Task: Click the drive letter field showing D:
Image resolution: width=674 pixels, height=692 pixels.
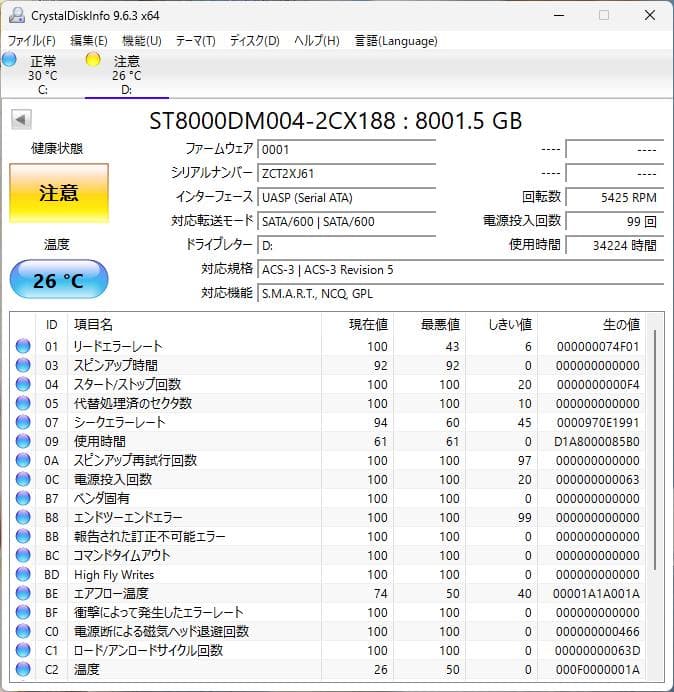Action: point(346,245)
